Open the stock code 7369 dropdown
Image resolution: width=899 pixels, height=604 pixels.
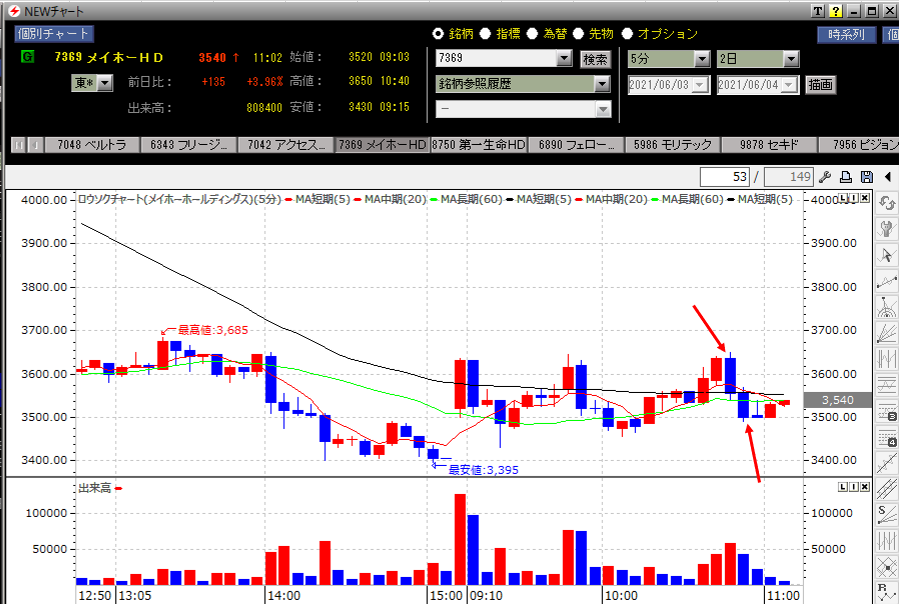(x=564, y=58)
